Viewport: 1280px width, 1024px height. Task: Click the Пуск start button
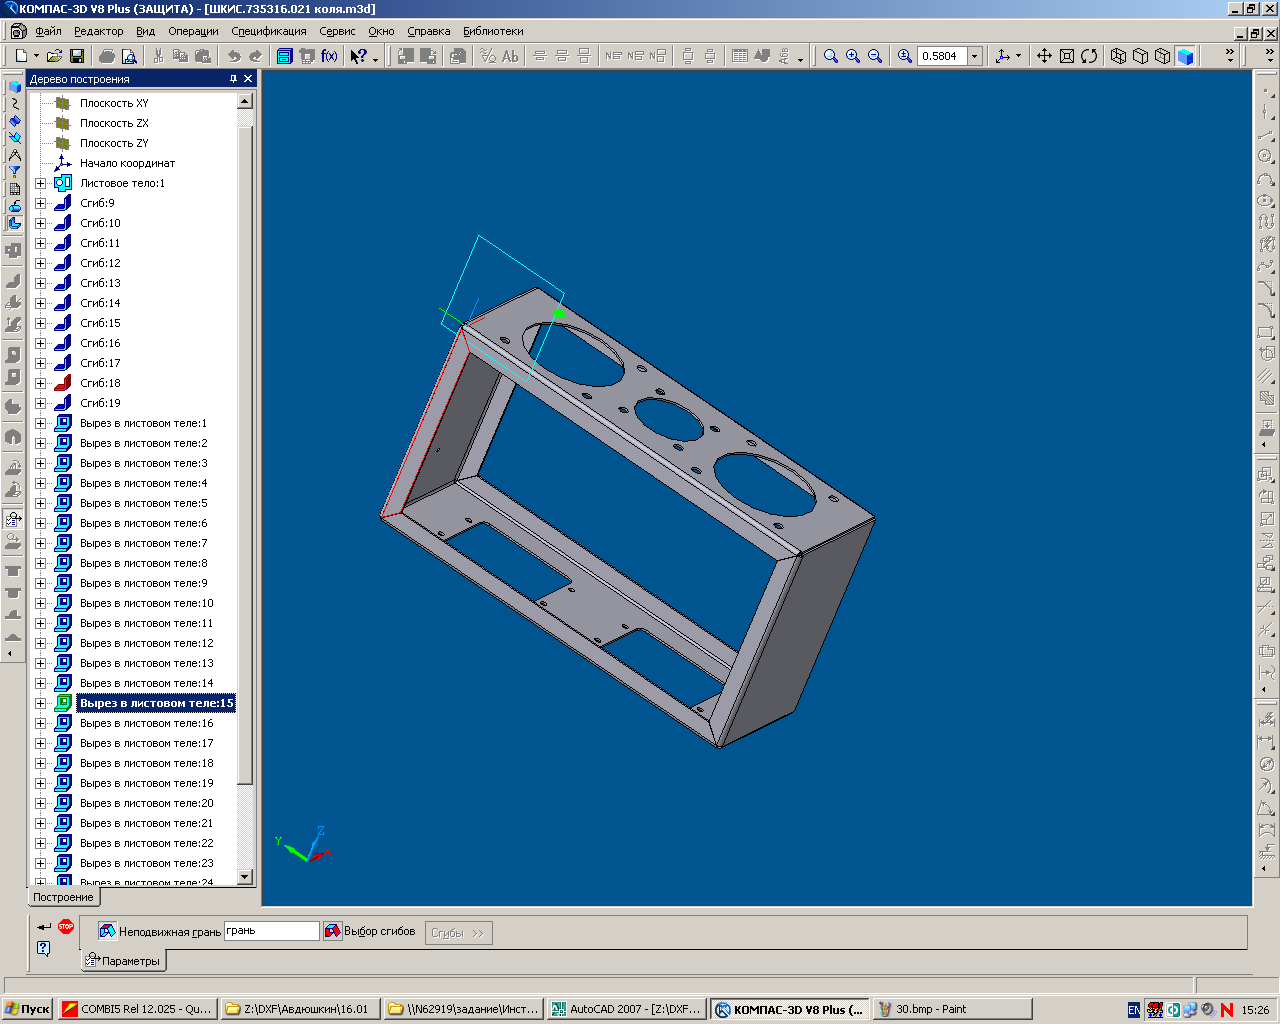pyautogui.click(x=27, y=1009)
